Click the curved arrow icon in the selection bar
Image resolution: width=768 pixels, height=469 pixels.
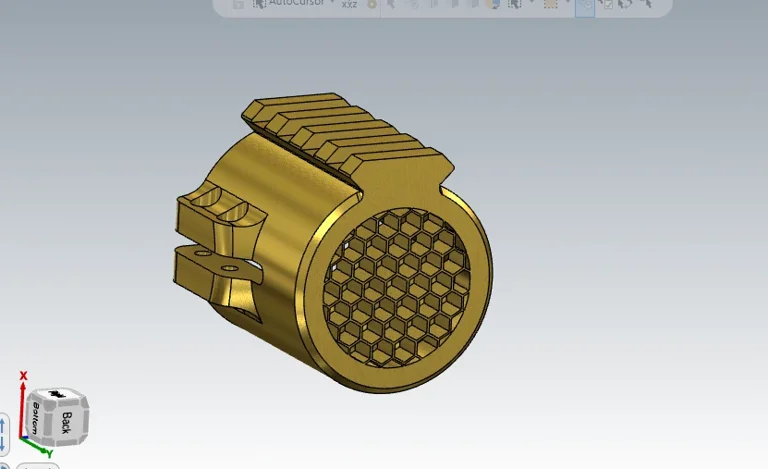[625, 4]
